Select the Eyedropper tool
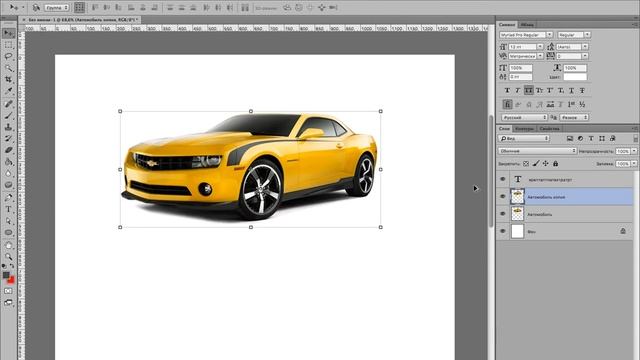The width and height of the screenshot is (640, 360). click(x=9, y=91)
